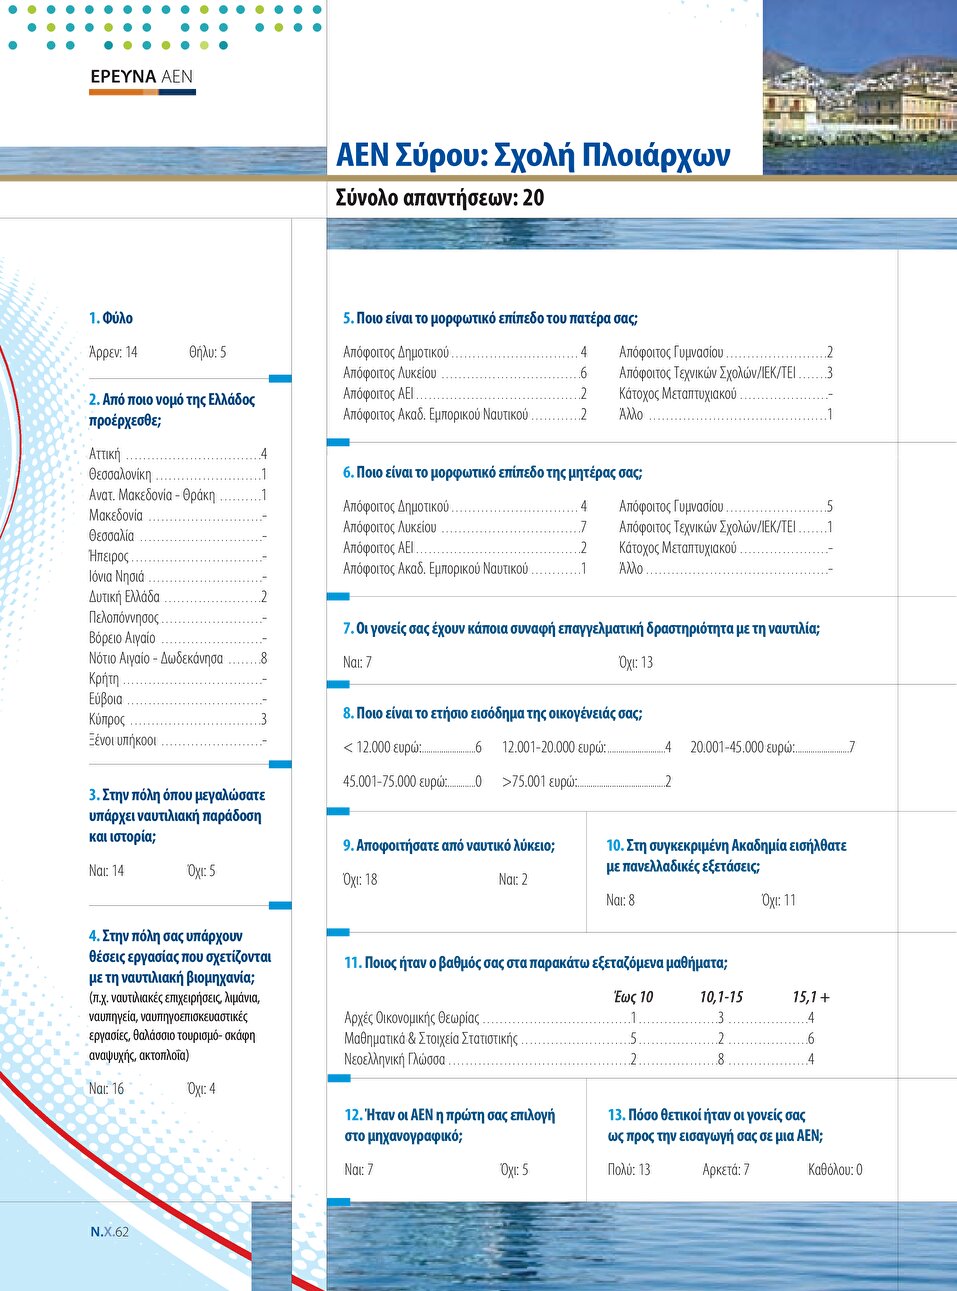Click the Αττική row
The image size is (957, 1291).
(x=178, y=454)
